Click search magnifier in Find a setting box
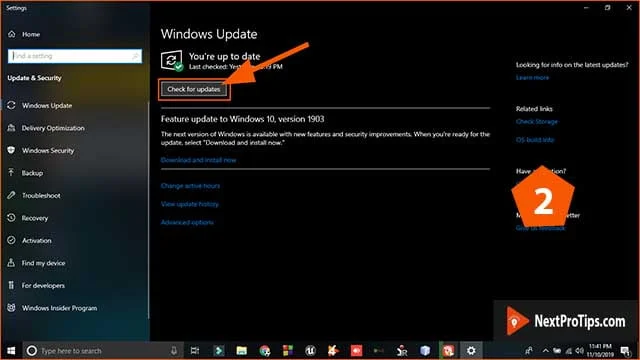The width and height of the screenshot is (640, 360). coord(136,56)
